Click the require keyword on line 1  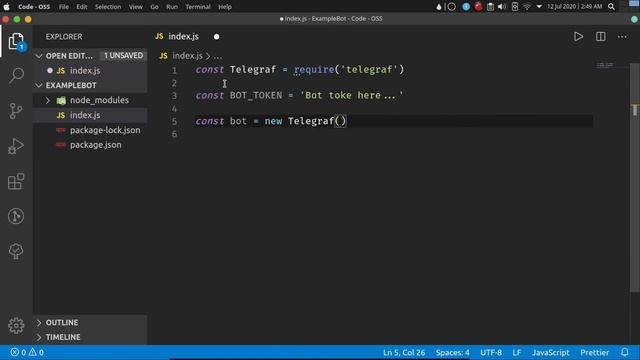click(x=314, y=69)
